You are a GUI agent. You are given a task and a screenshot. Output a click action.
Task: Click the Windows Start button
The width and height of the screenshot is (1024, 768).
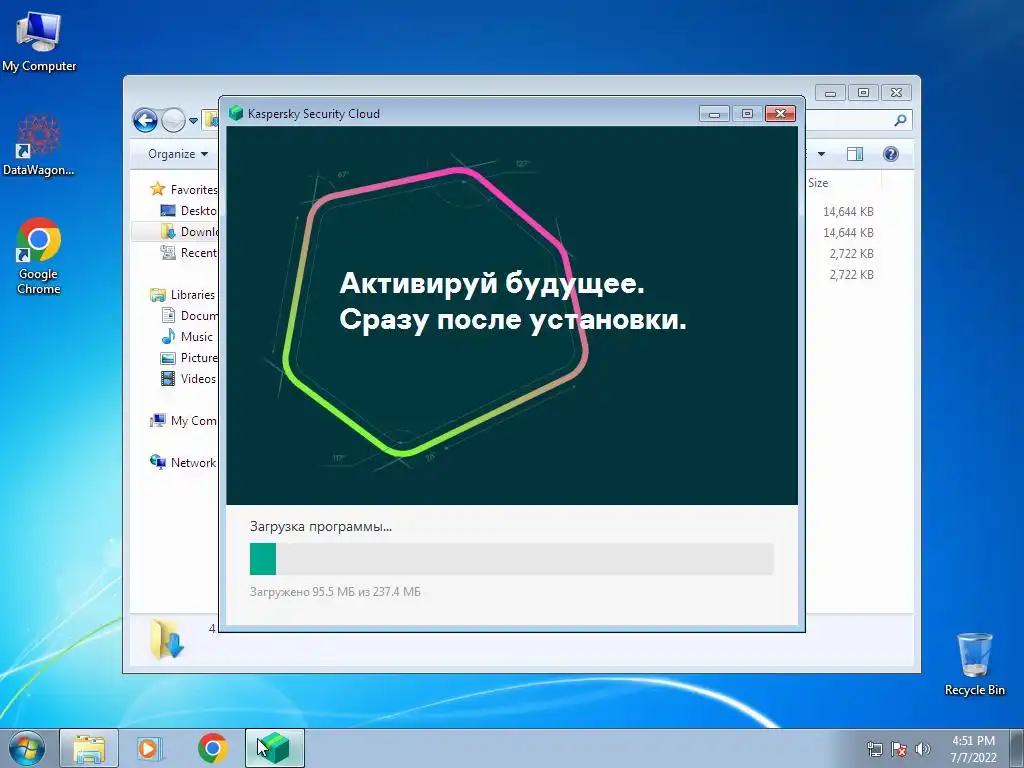pos(27,748)
